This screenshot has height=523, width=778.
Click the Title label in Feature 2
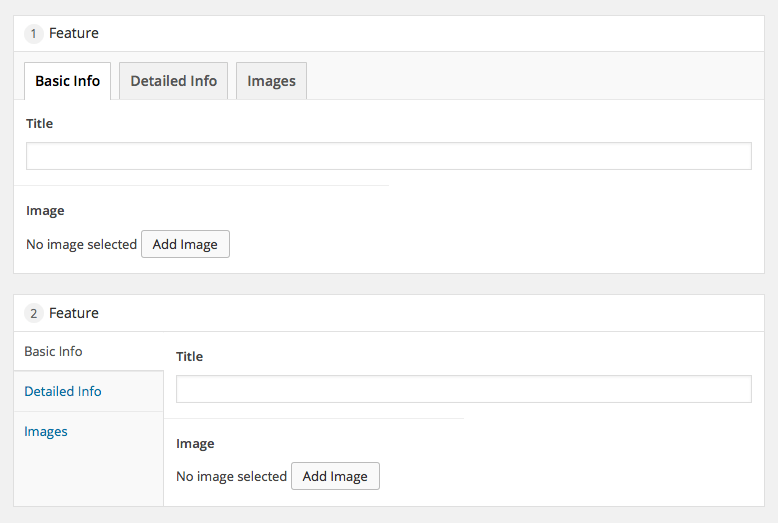tap(189, 357)
